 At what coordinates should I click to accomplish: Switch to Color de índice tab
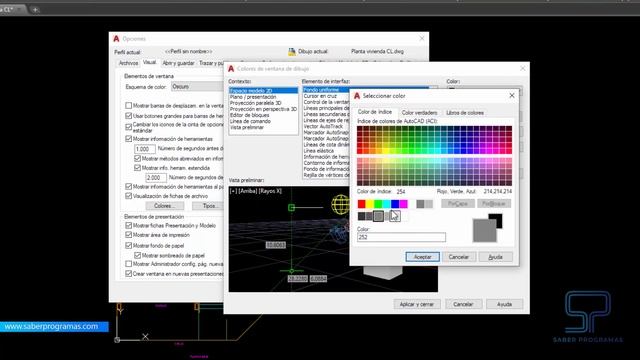(375, 112)
